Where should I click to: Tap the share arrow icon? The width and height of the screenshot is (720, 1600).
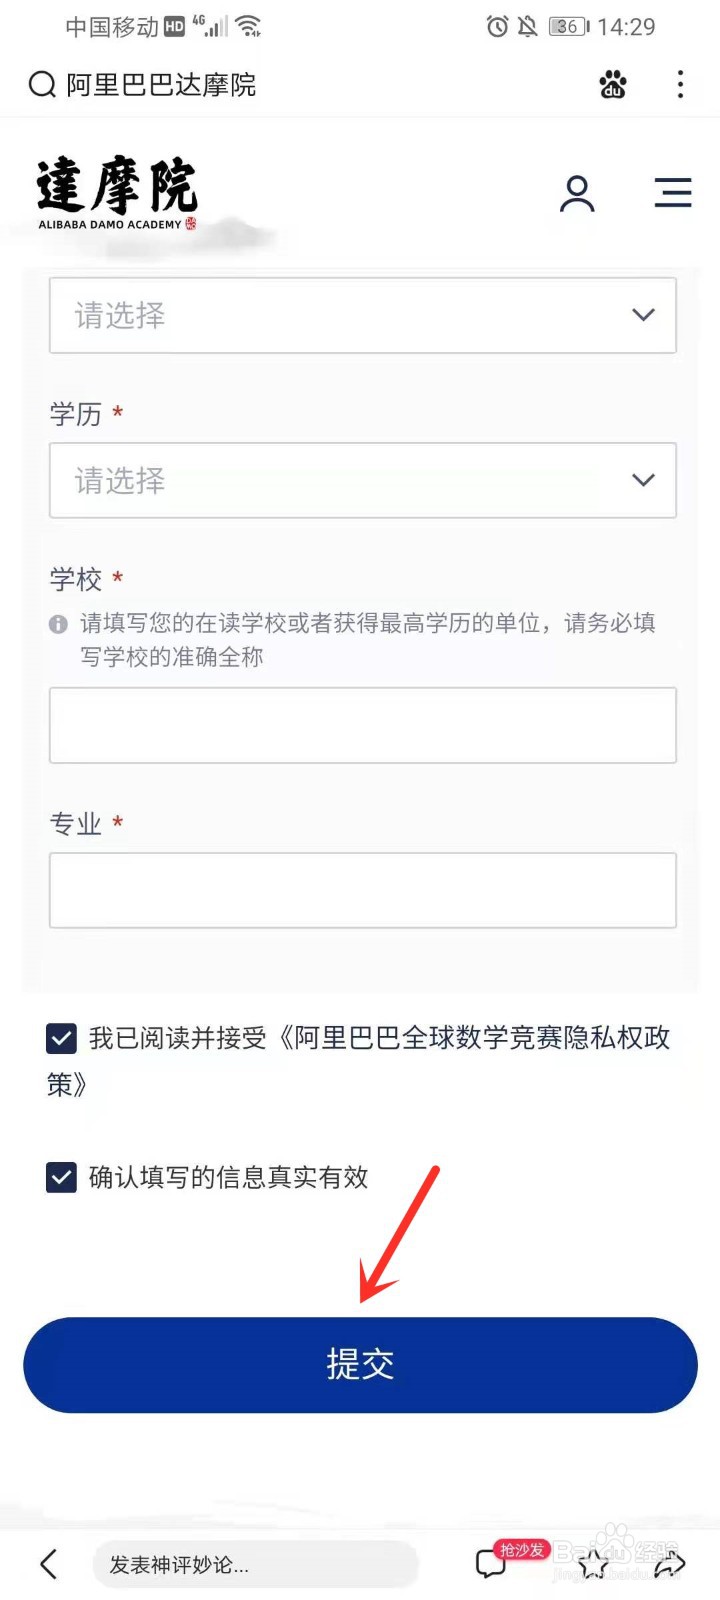(670, 1564)
